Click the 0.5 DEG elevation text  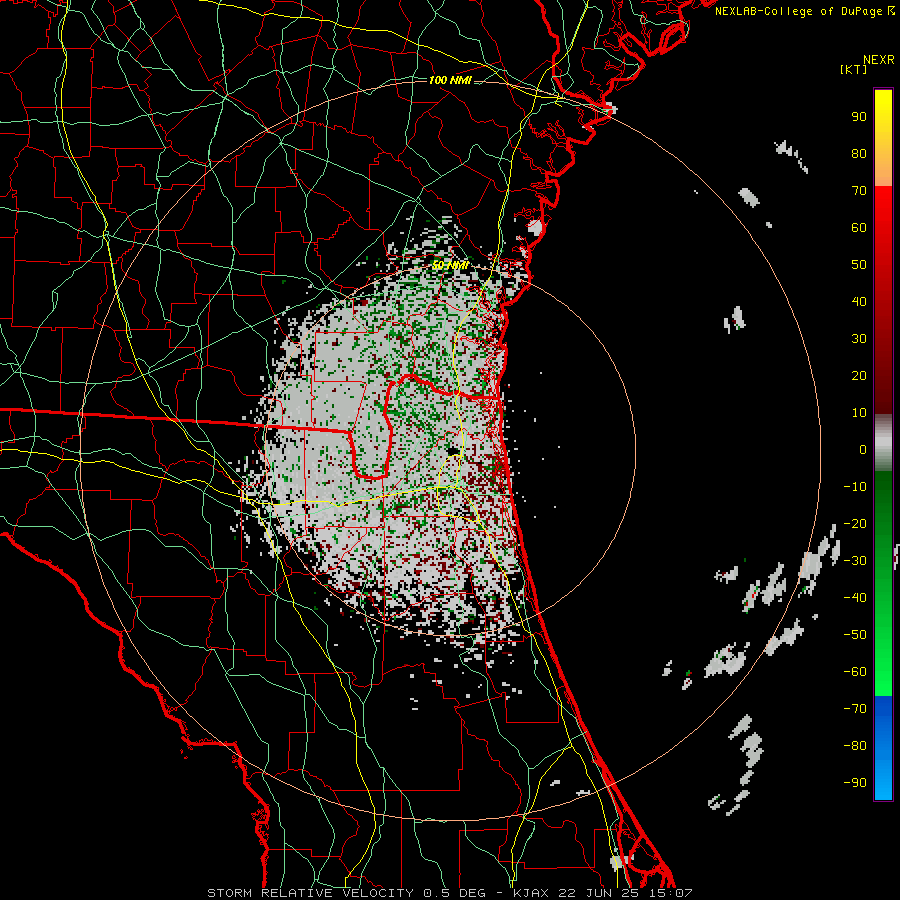454,893
